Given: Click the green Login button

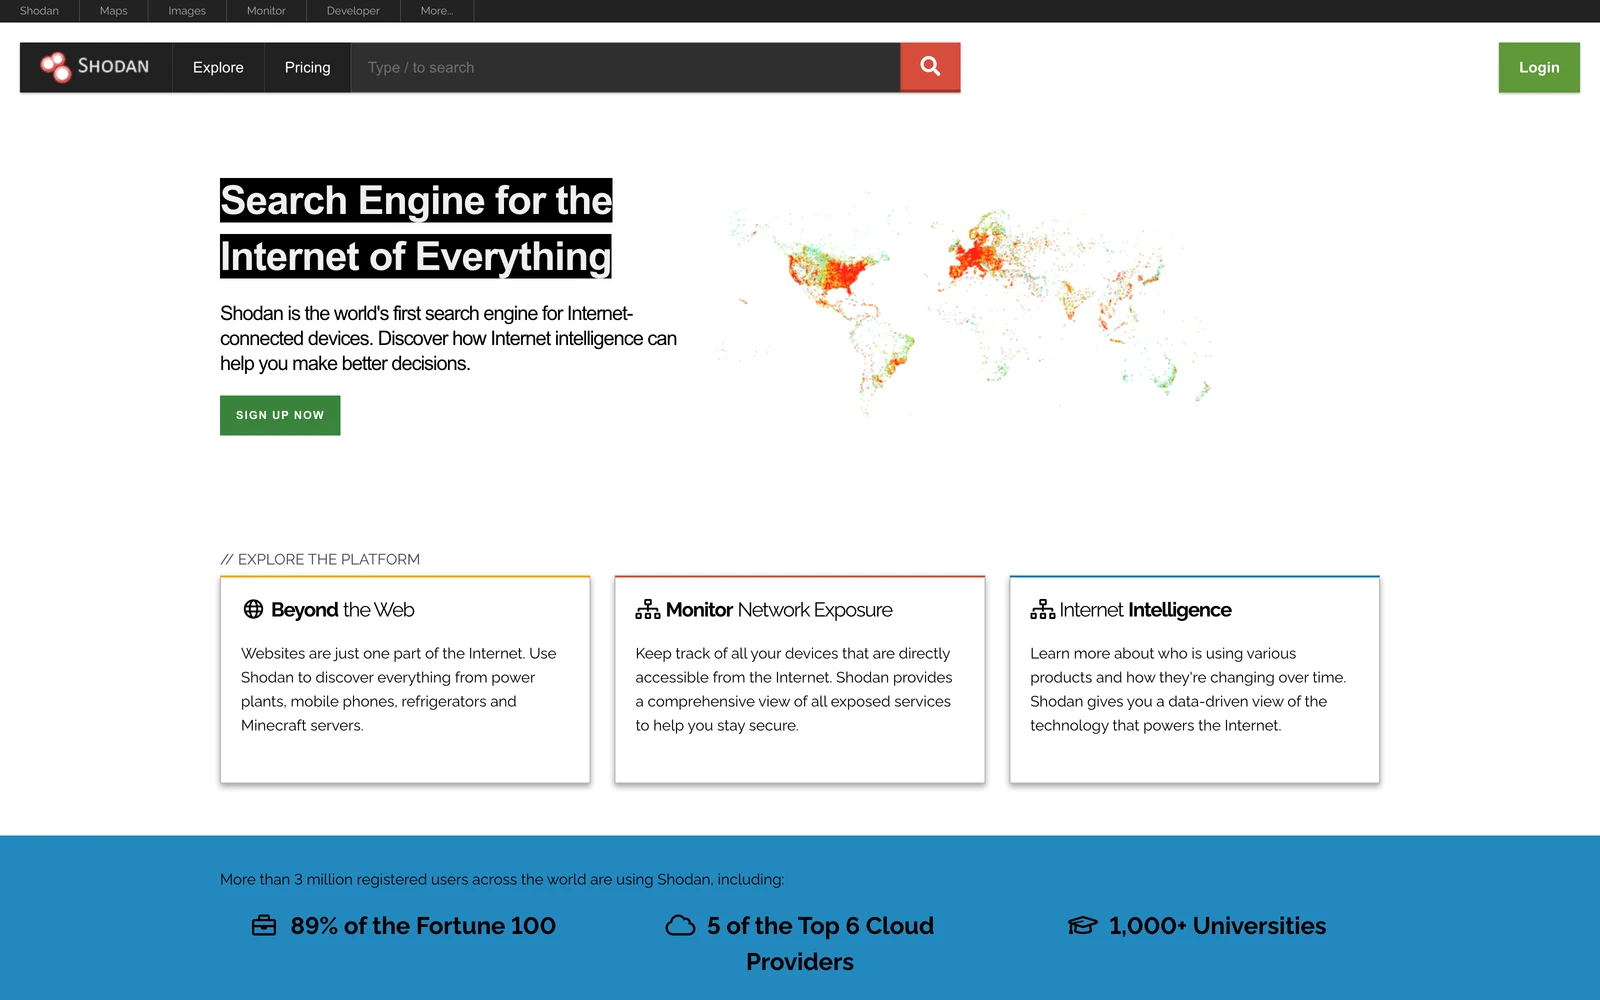Looking at the screenshot, I should (x=1539, y=67).
